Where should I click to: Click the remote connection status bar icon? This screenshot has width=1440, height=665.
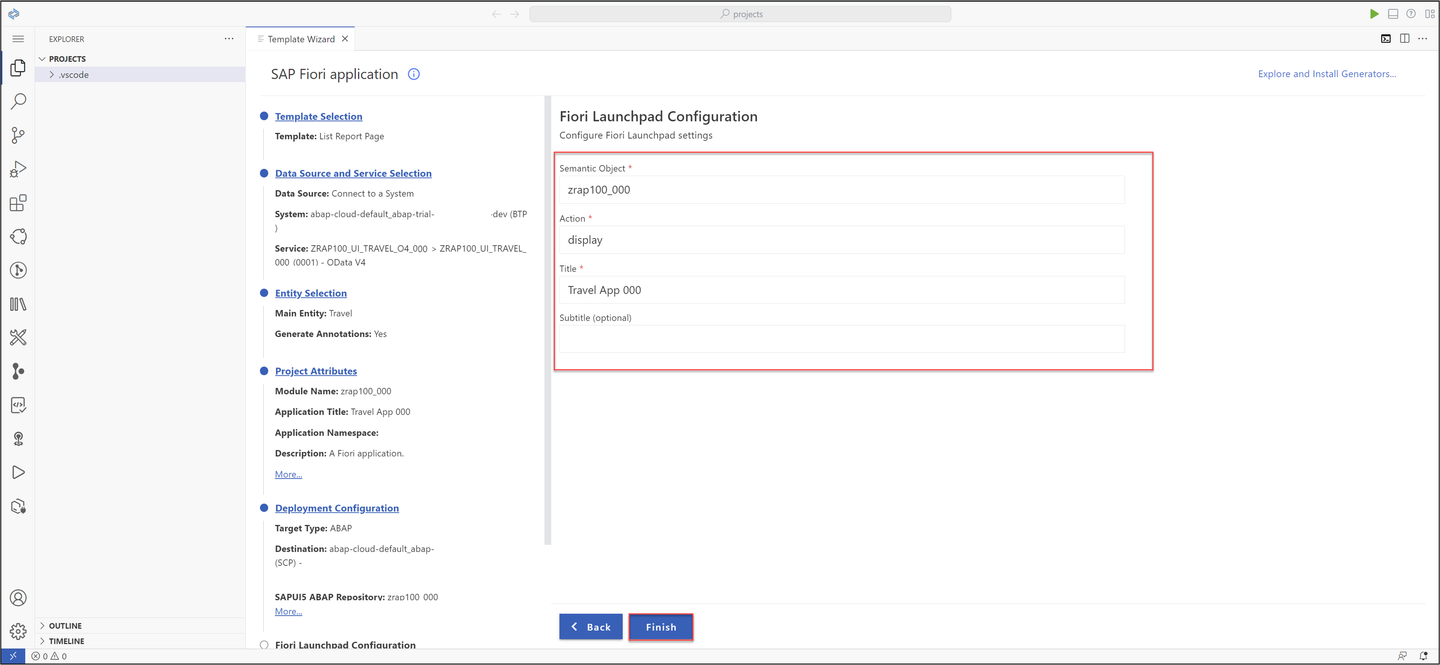pos(13,656)
